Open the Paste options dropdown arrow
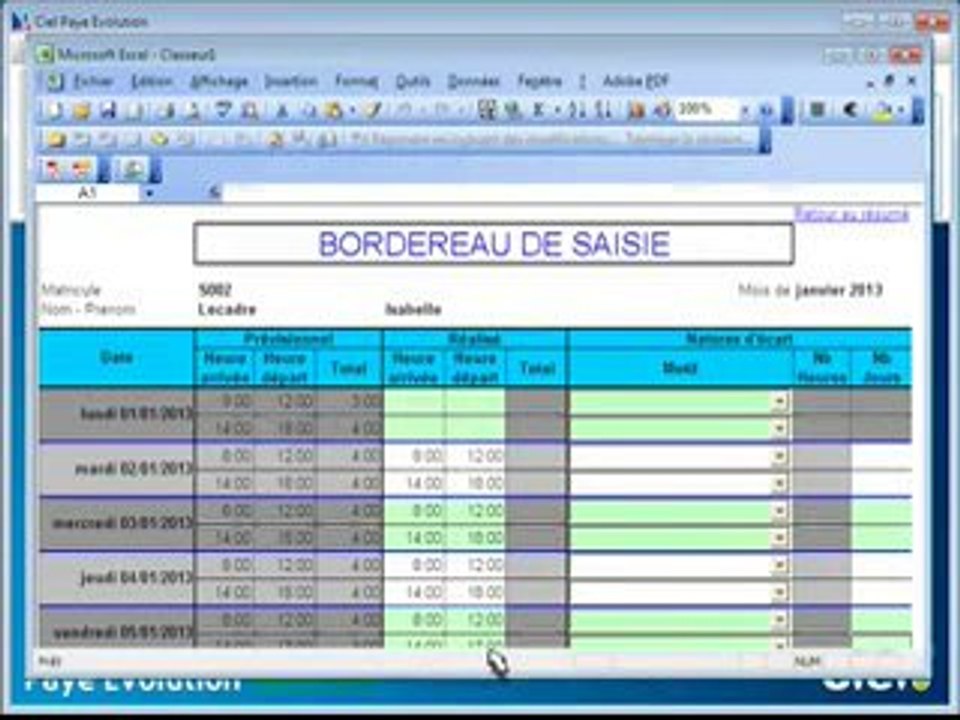 tap(352, 111)
